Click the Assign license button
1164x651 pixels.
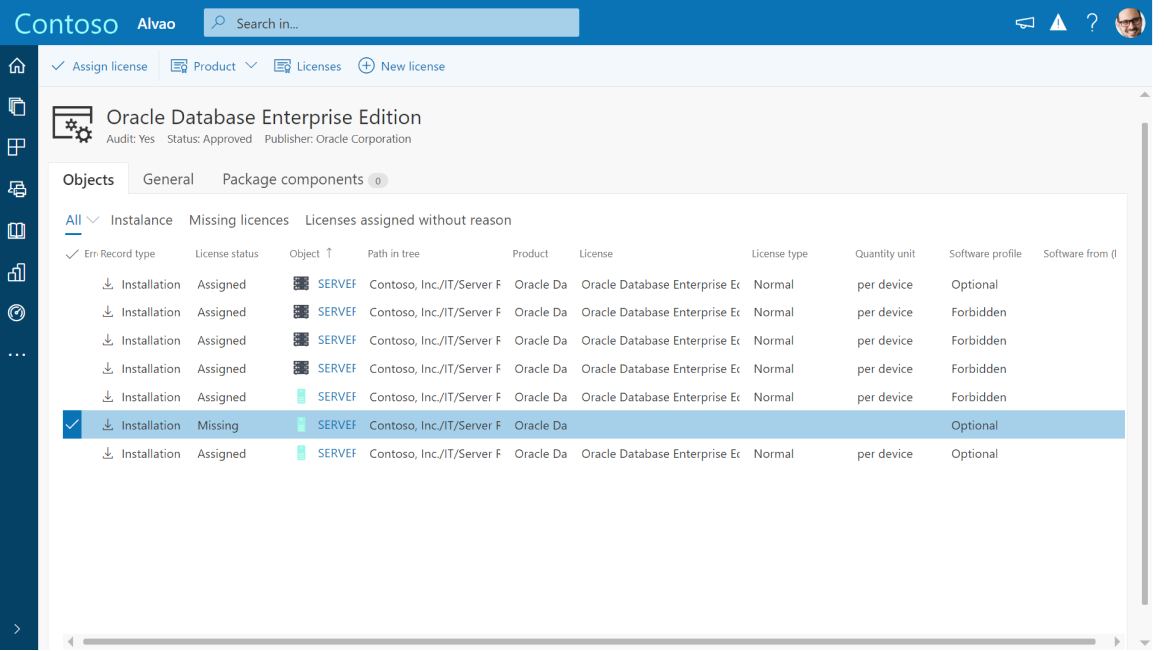coord(100,66)
